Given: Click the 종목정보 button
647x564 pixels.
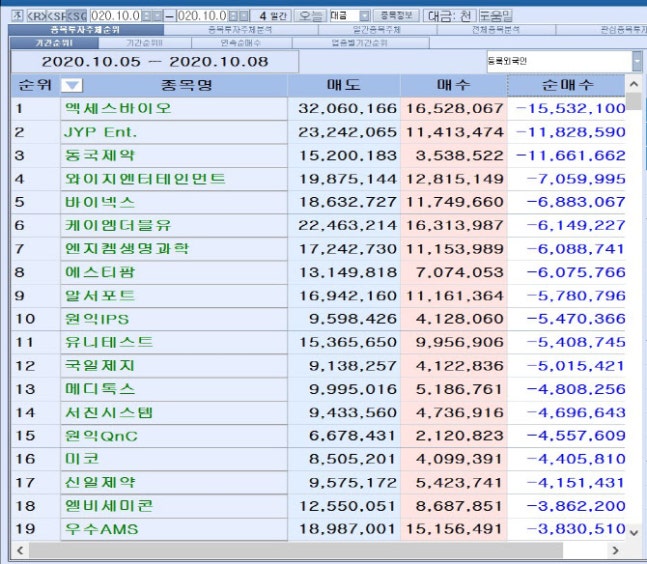Looking at the screenshot, I should pyautogui.click(x=397, y=16).
